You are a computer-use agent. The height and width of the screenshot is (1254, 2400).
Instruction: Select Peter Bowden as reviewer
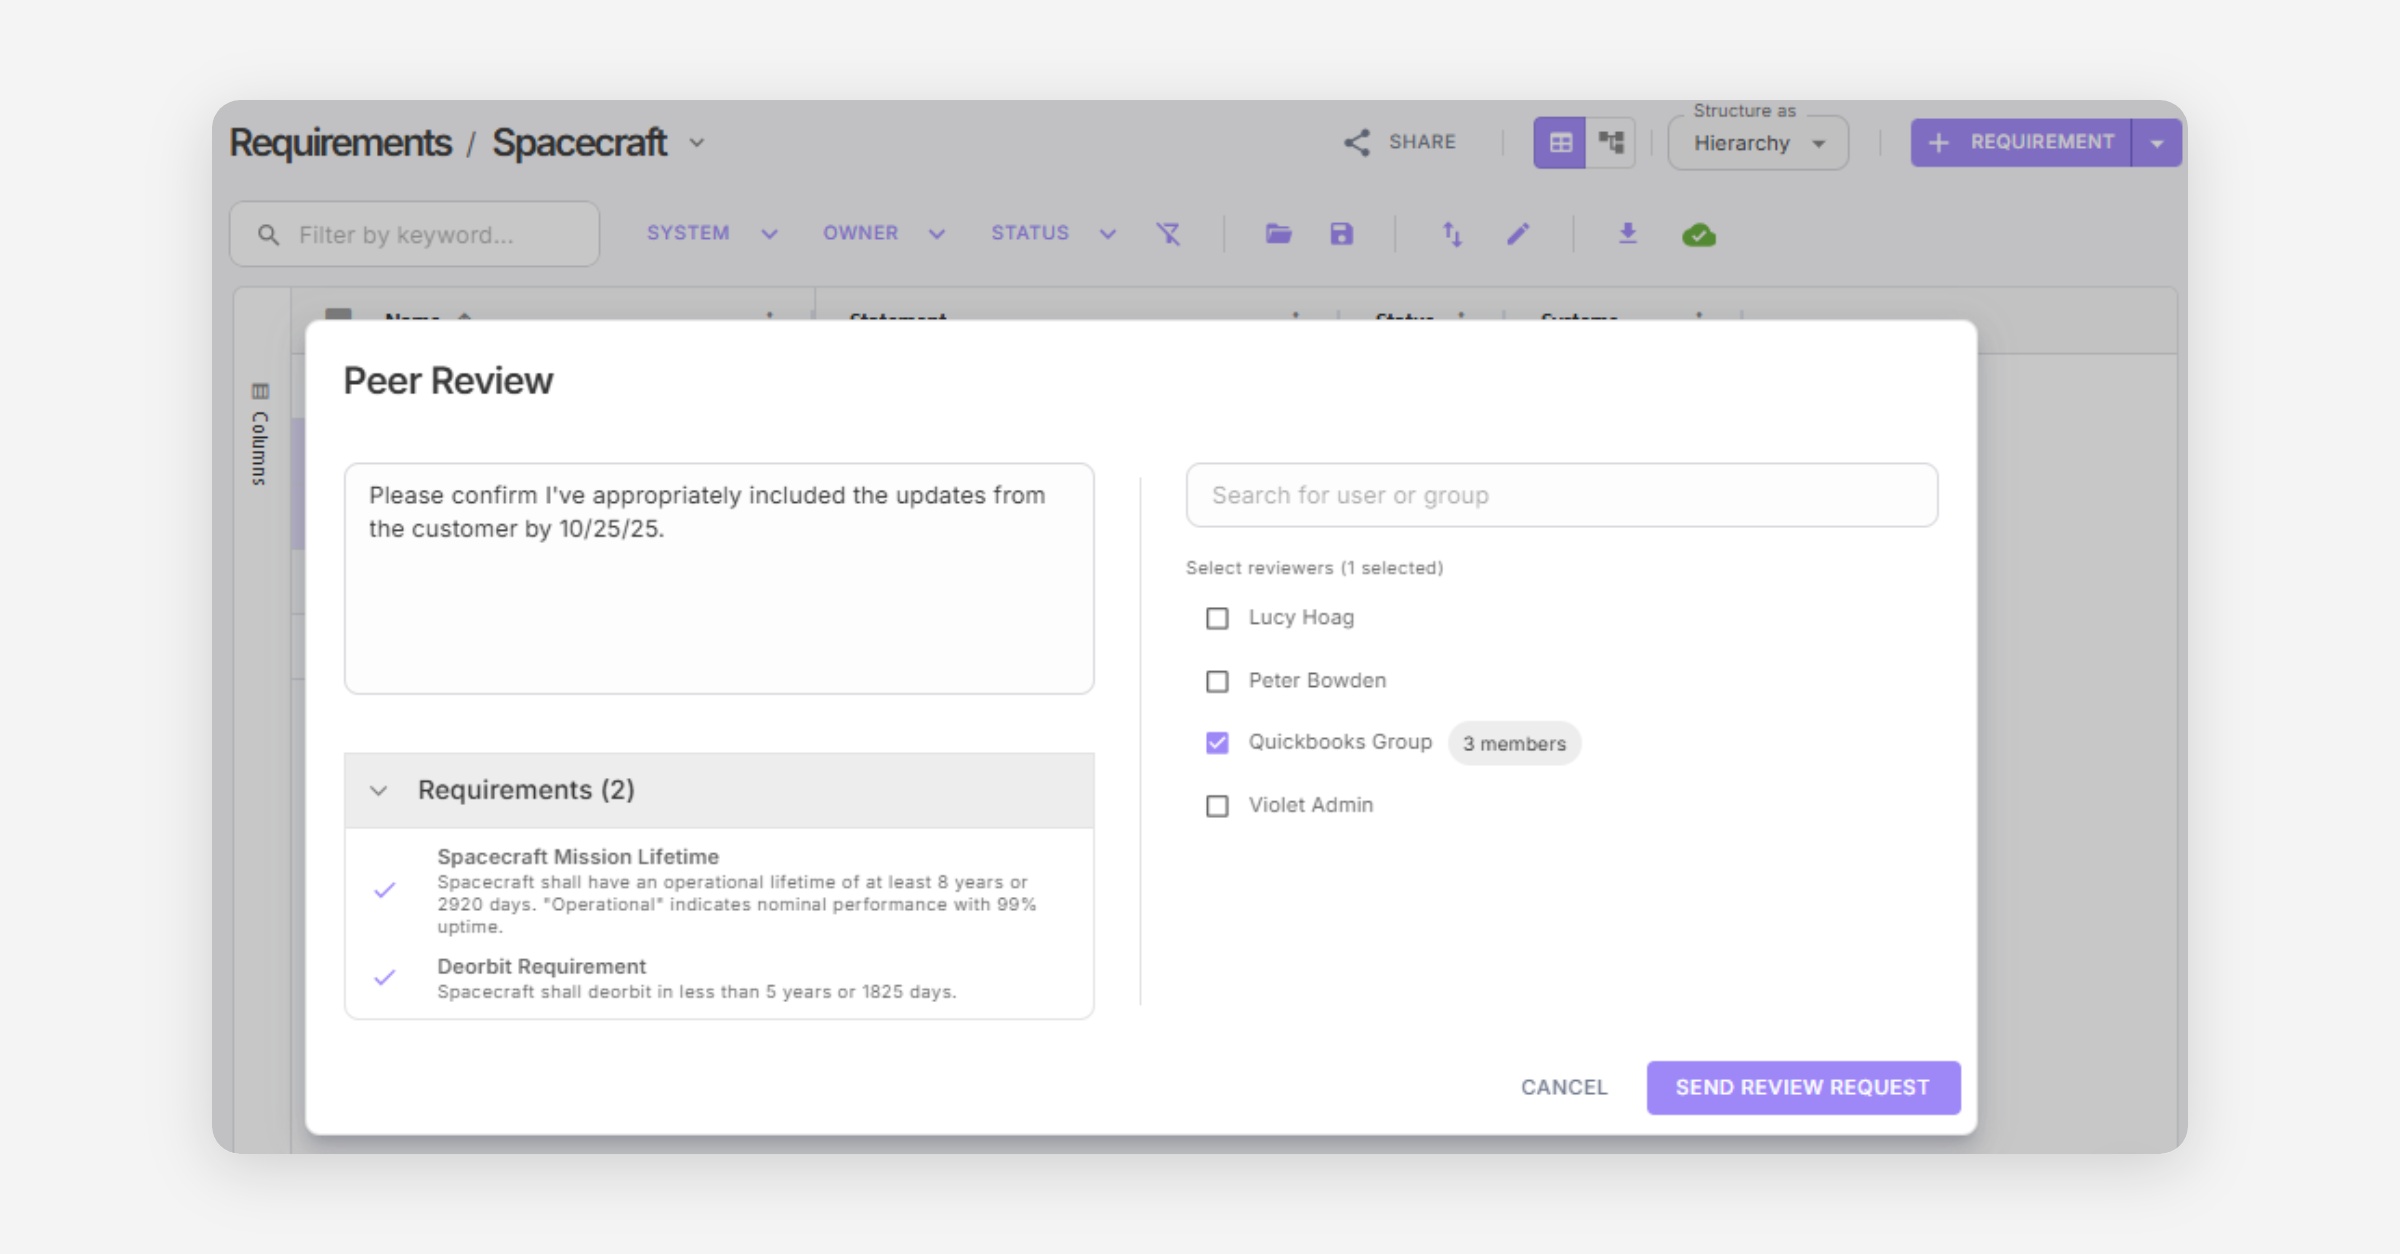pos(1217,681)
